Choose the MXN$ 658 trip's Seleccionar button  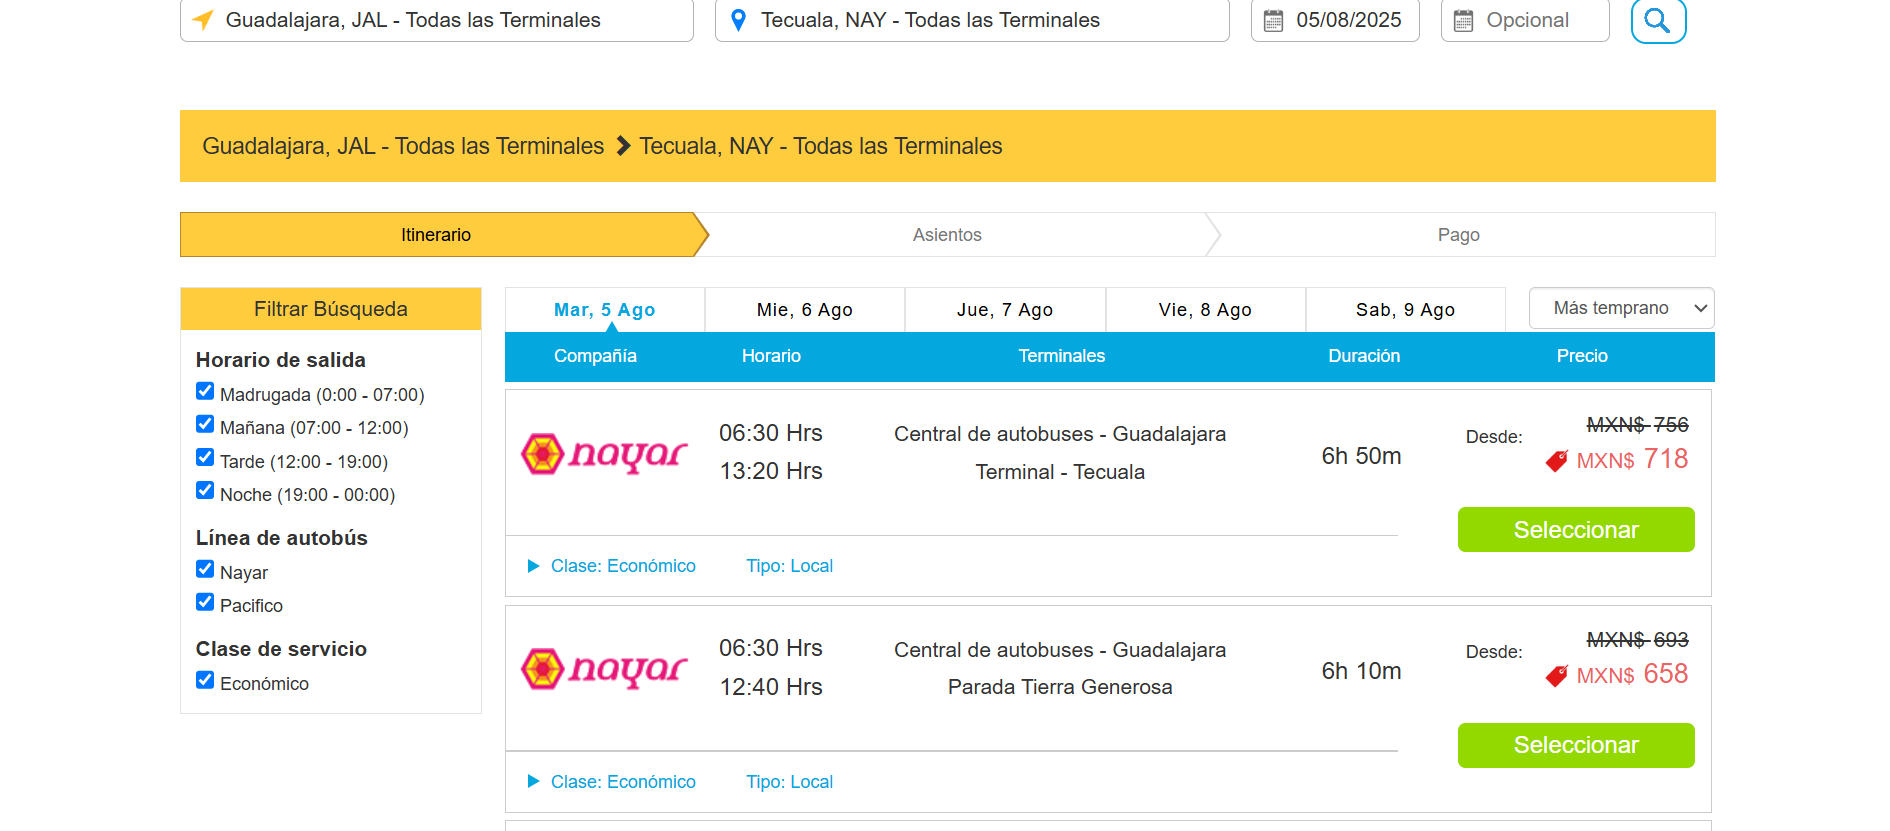click(1576, 745)
